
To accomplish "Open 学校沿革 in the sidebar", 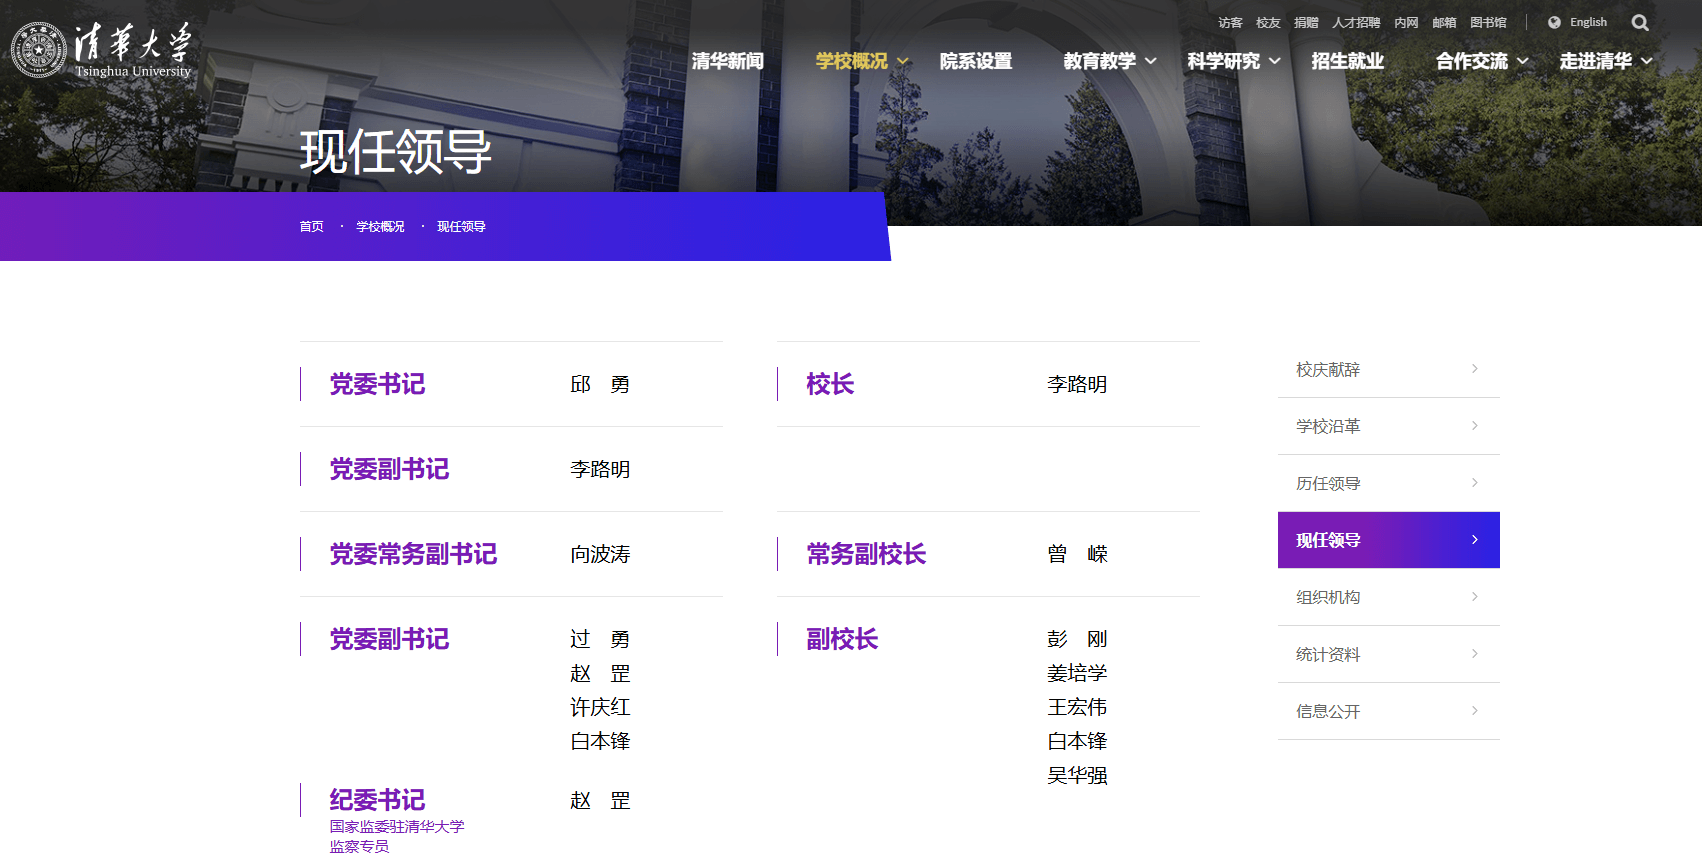I will (1389, 427).
